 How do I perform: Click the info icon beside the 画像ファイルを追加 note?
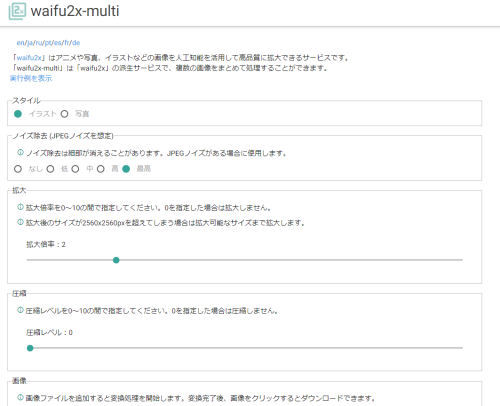pyautogui.click(x=20, y=397)
